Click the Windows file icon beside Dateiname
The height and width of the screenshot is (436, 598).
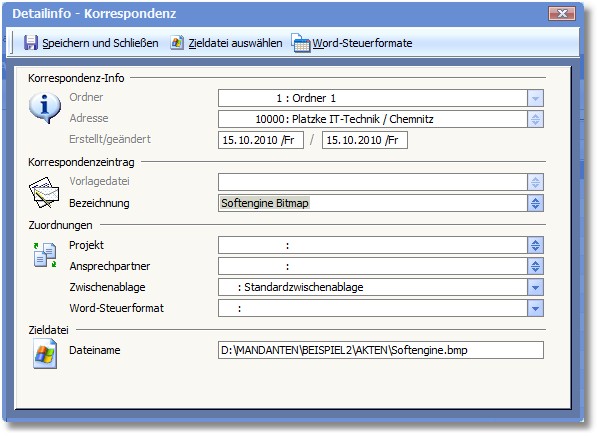pyautogui.click(x=45, y=354)
